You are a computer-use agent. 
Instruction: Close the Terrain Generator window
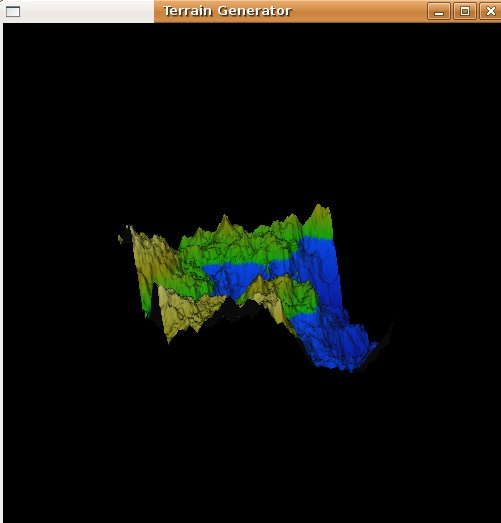pos(490,11)
